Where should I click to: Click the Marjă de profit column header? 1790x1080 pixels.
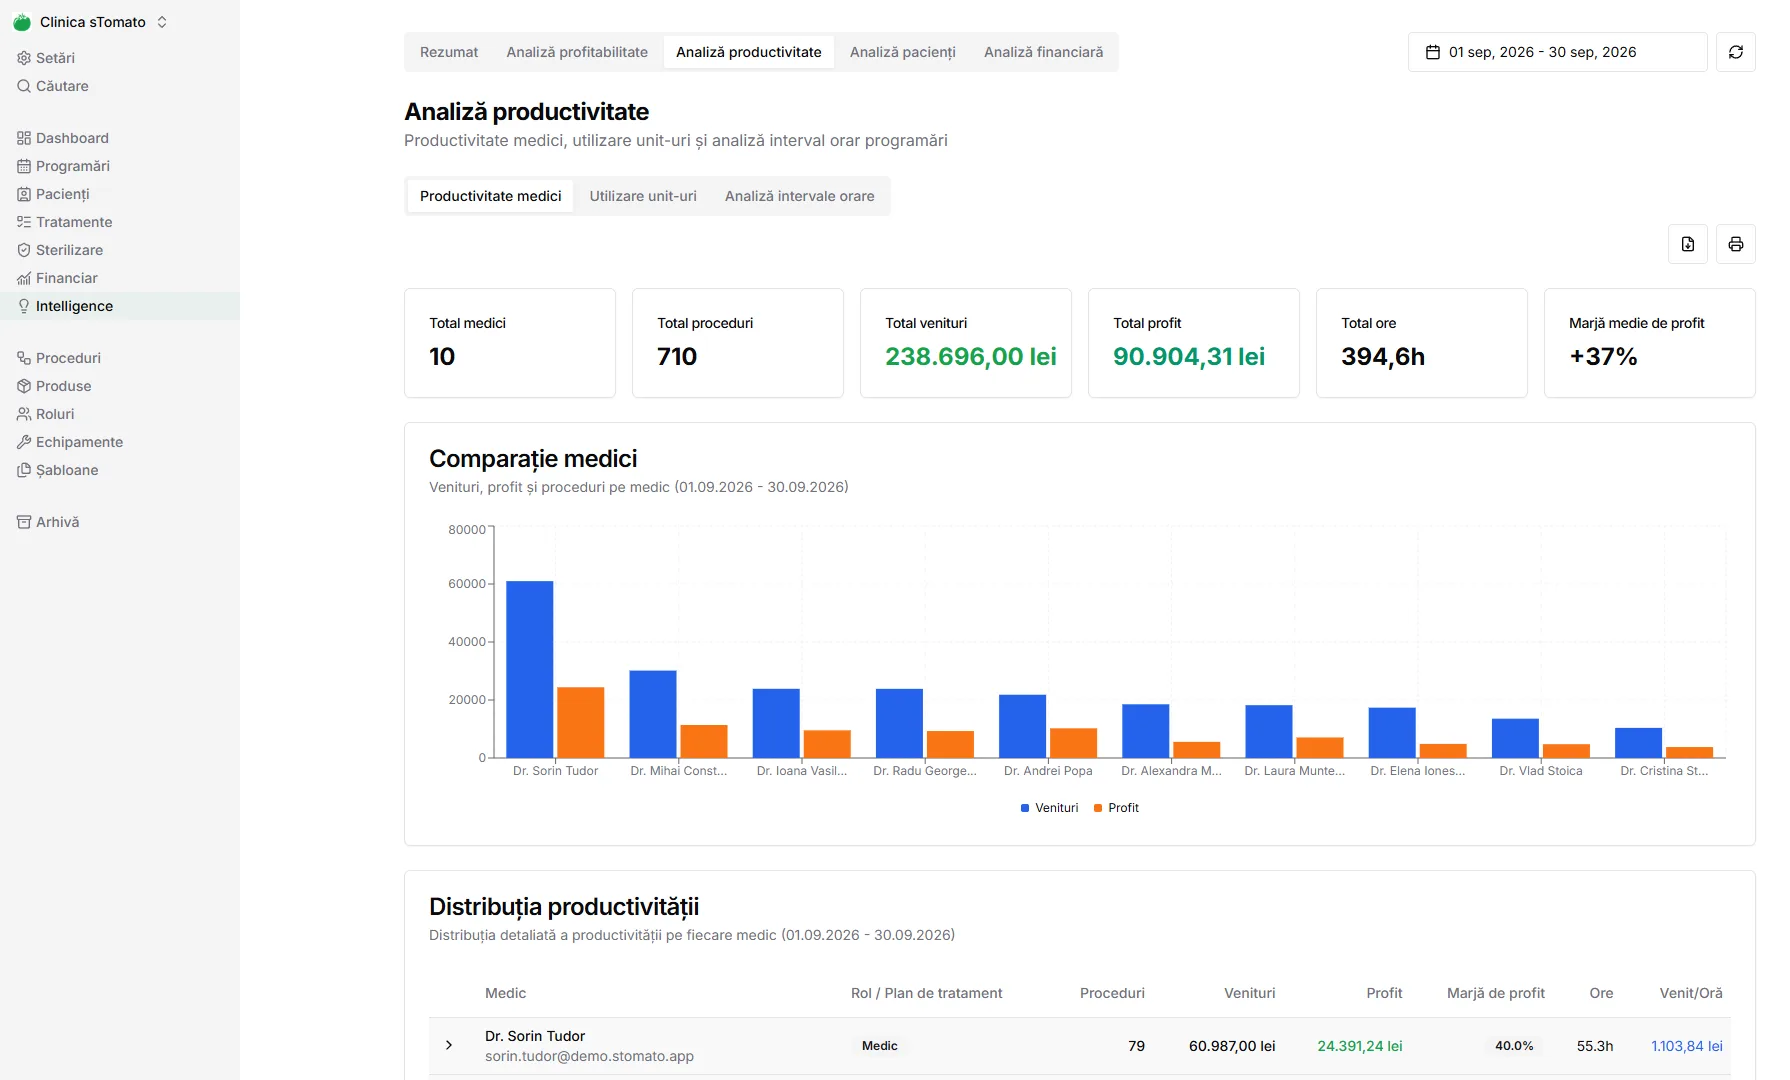tap(1496, 993)
